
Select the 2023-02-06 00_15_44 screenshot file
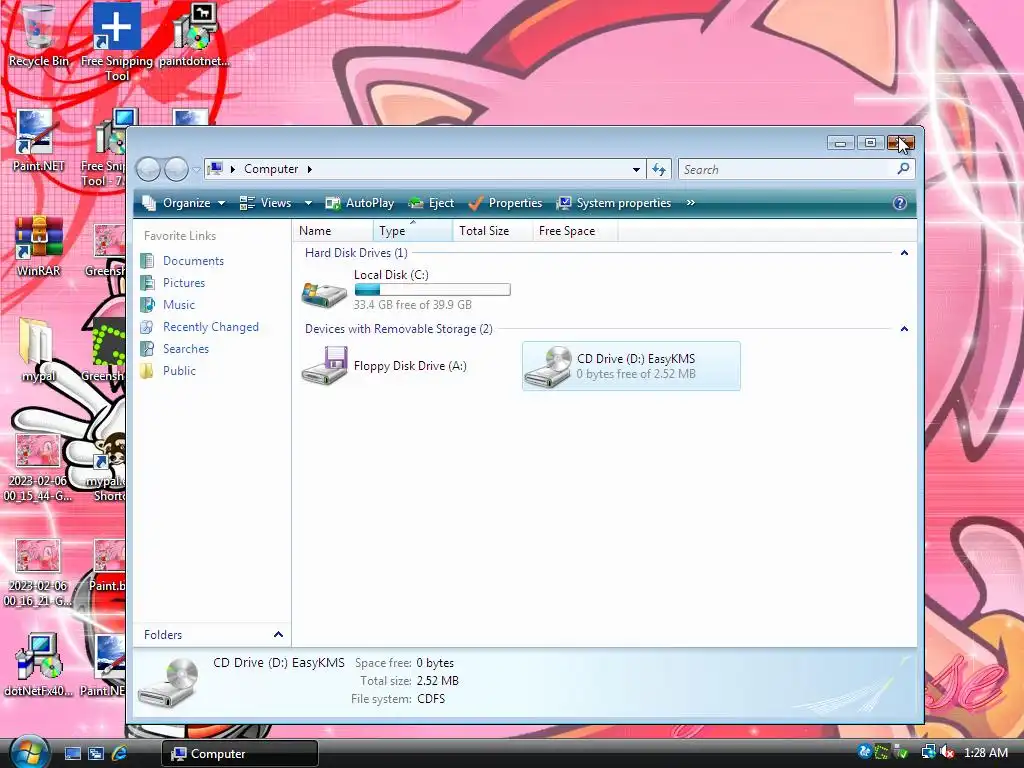pyautogui.click(x=38, y=468)
